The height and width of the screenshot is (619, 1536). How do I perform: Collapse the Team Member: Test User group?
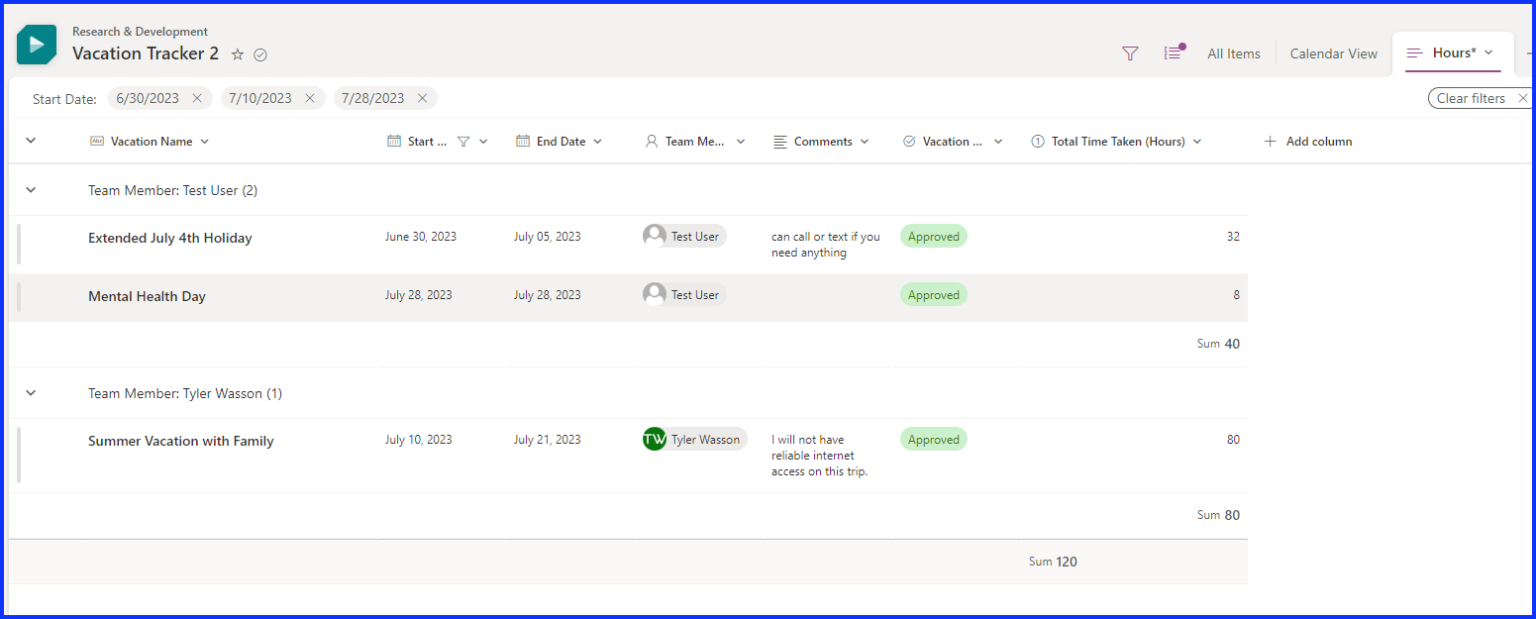pyautogui.click(x=29, y=189)
